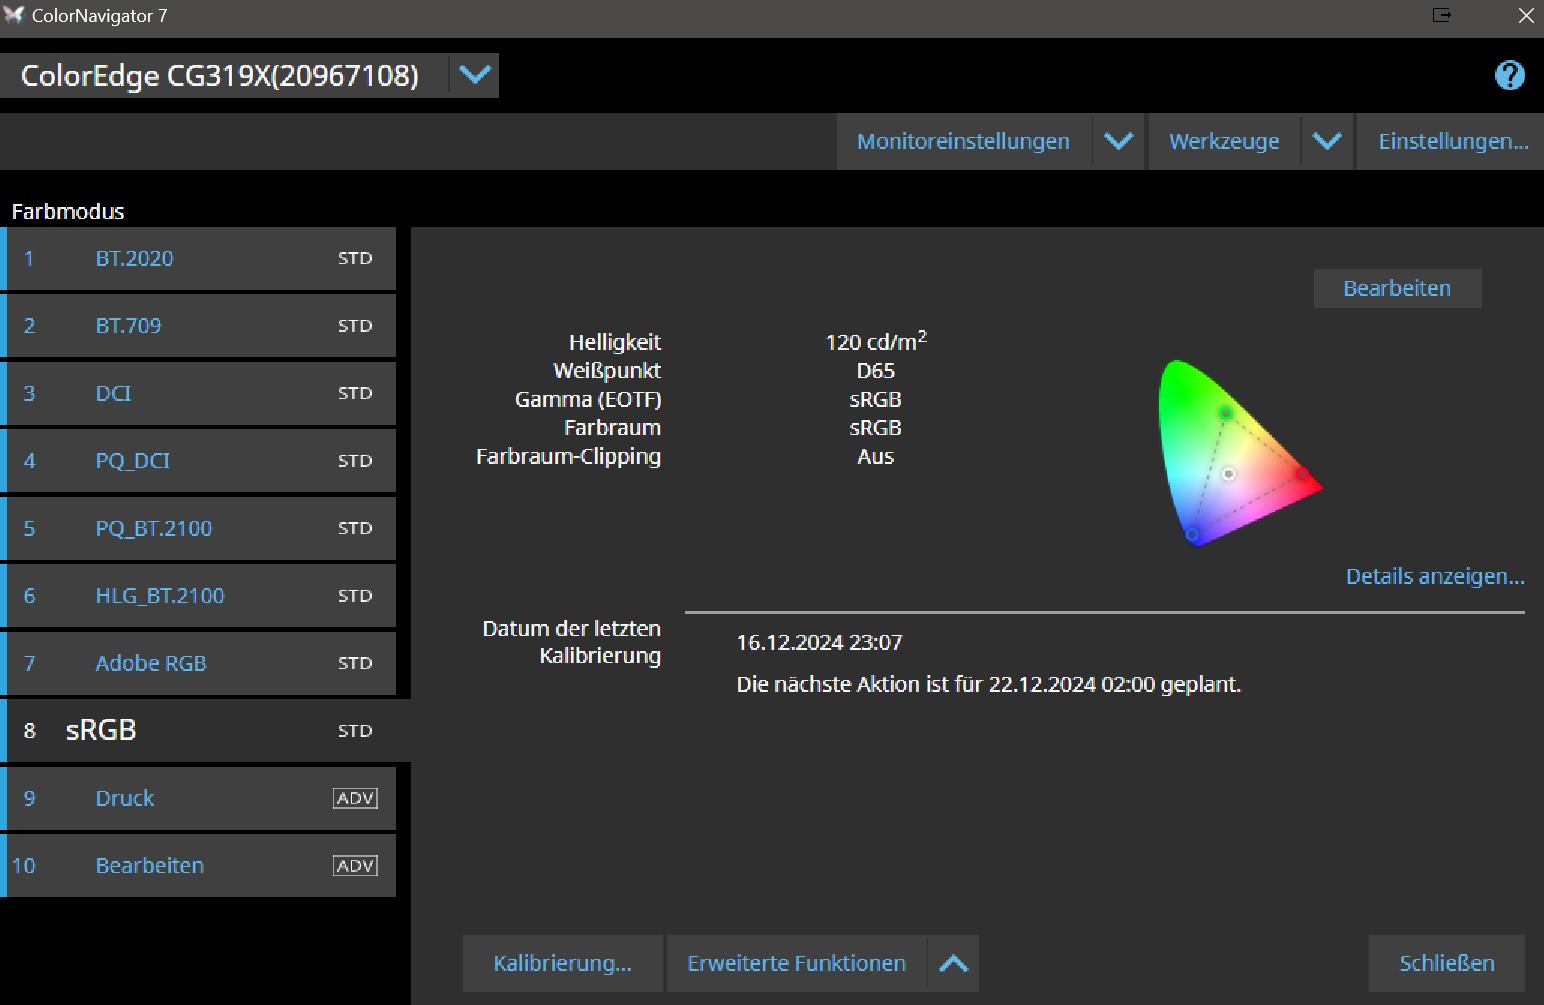
Task: Select color mode 9 Druck
Action: (x=198, y=798)
